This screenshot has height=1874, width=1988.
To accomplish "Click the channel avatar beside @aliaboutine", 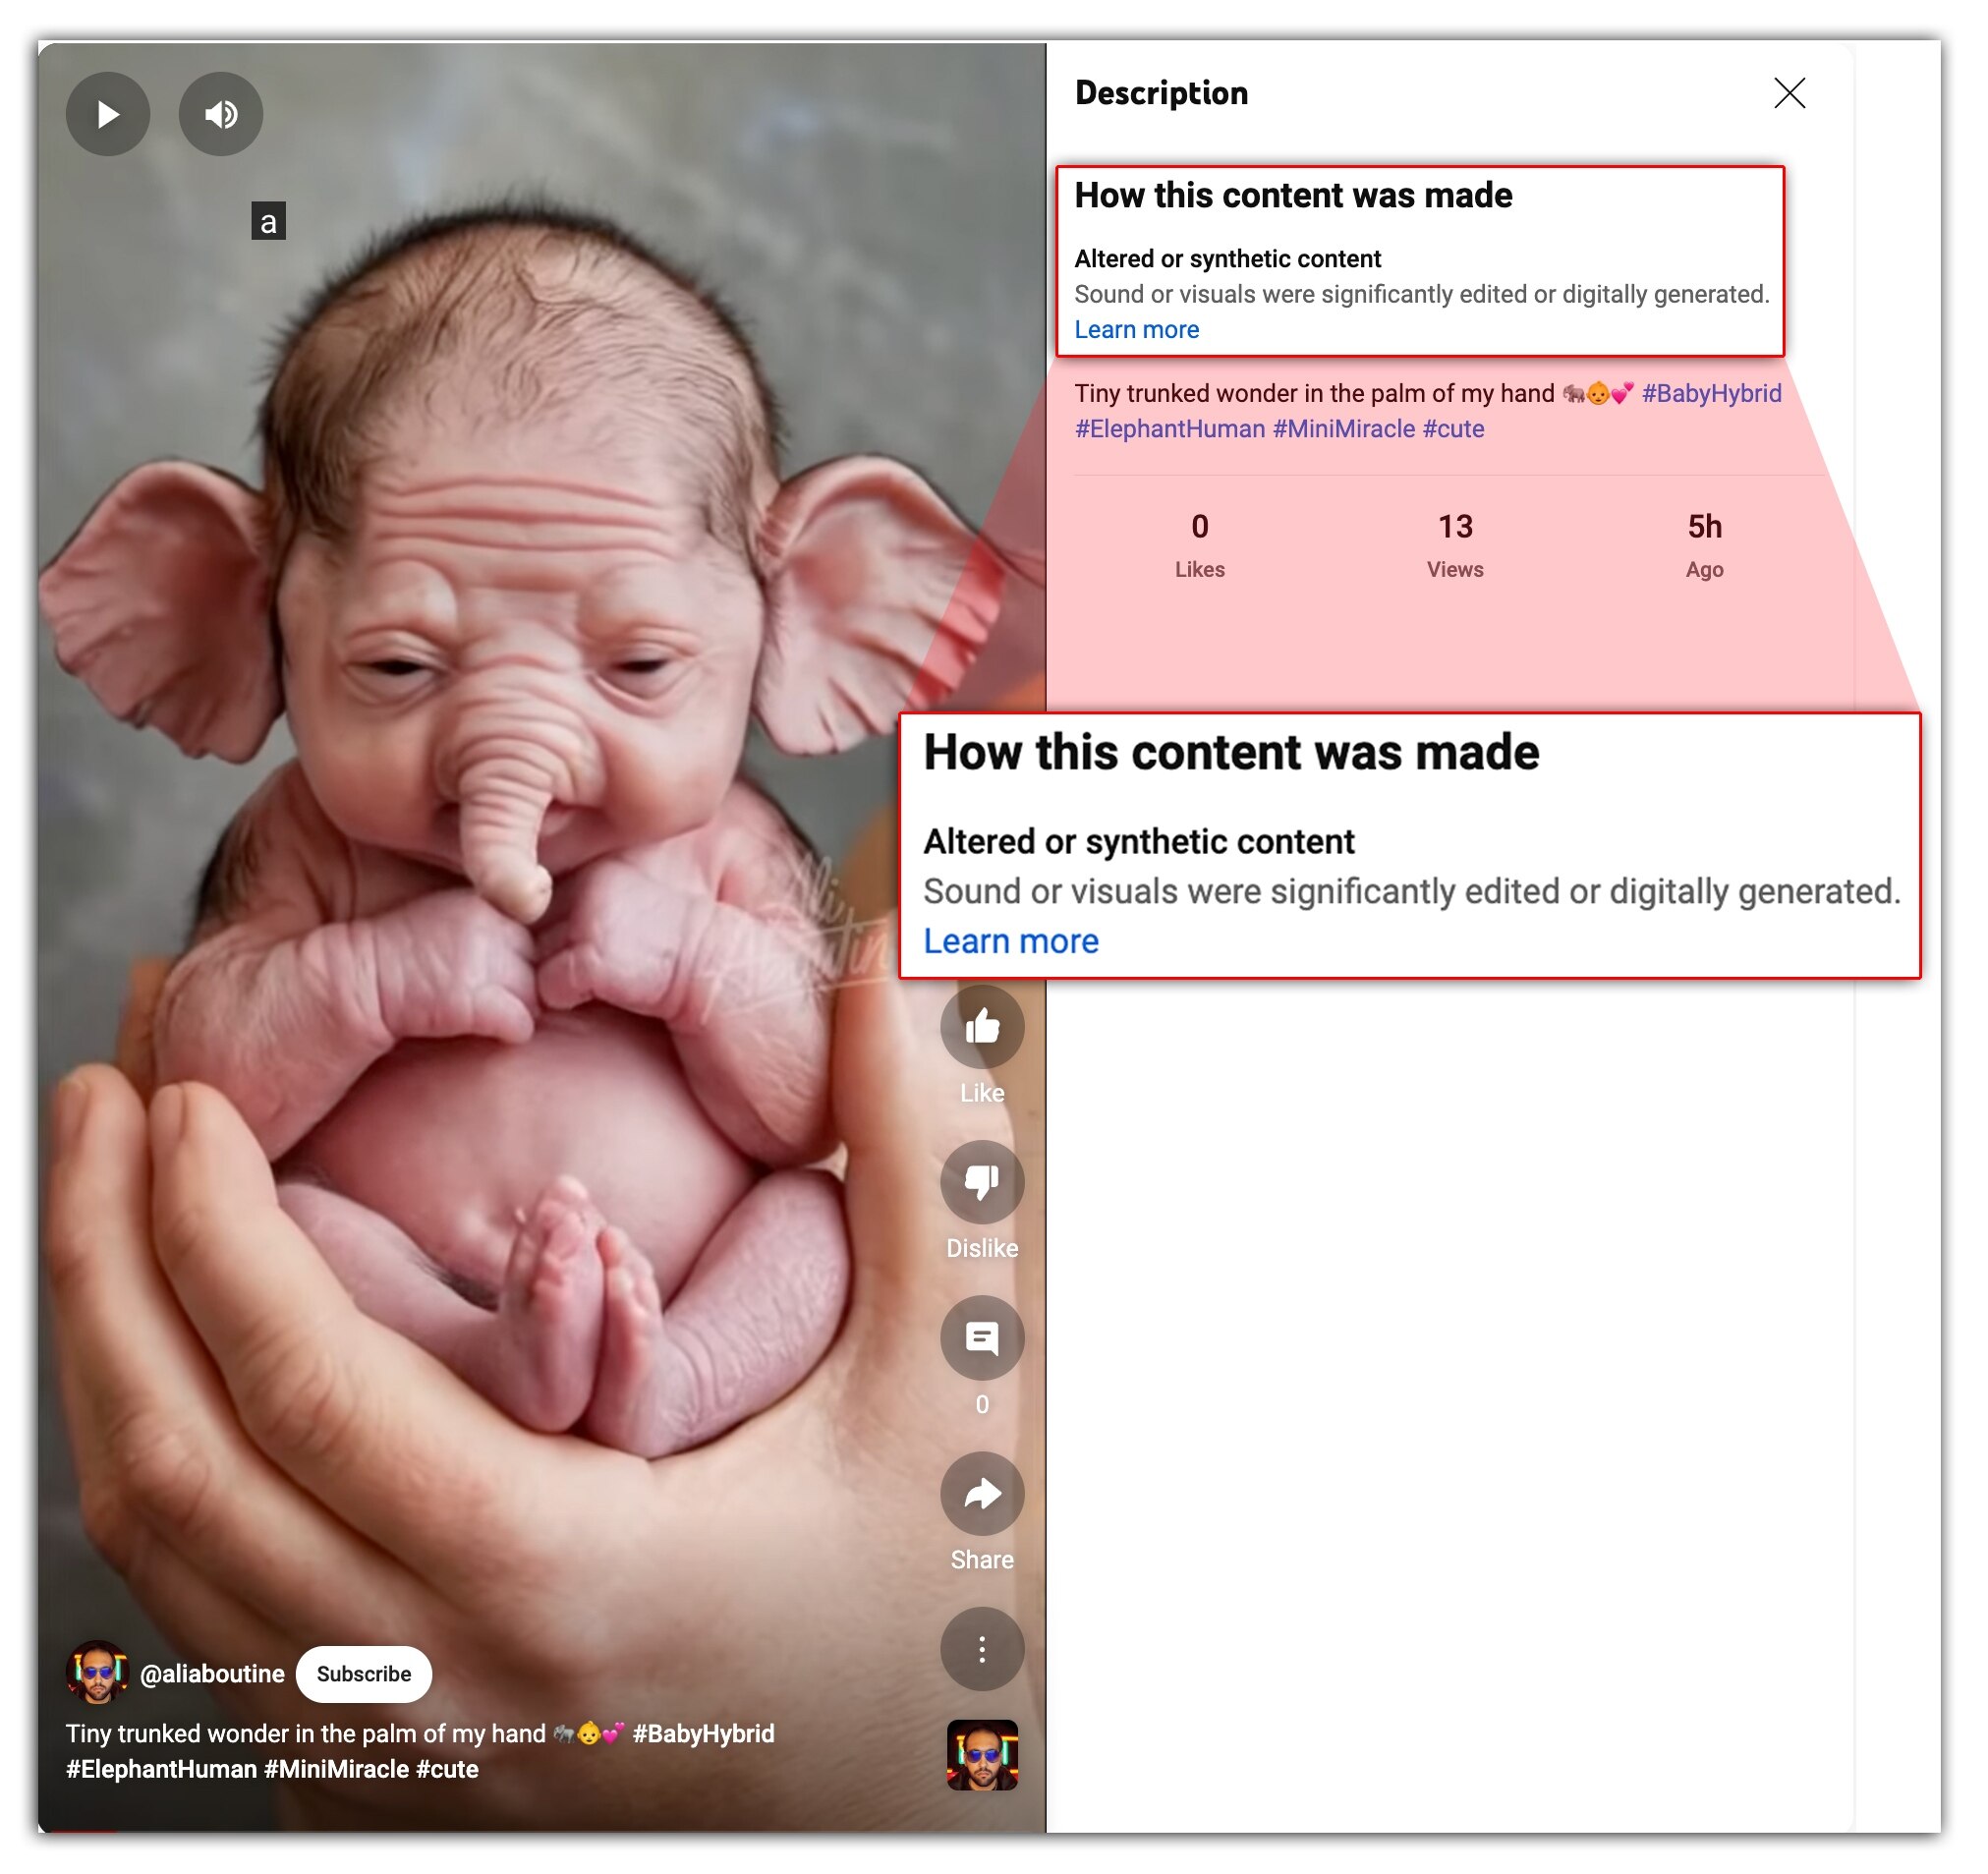I will [97, 1672].
